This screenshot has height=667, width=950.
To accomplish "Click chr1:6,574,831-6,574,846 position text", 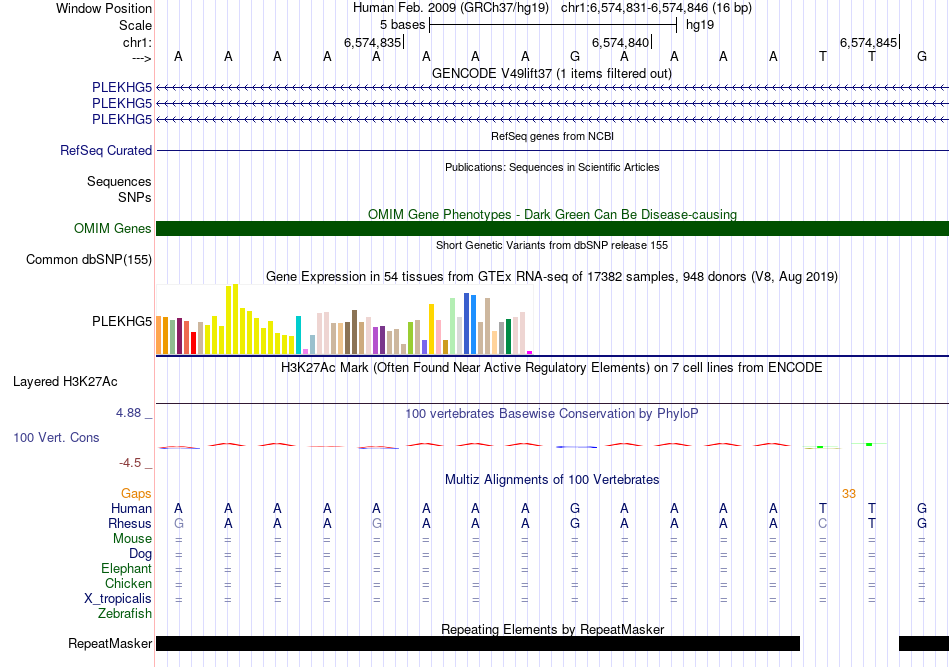I will point(656,8).
